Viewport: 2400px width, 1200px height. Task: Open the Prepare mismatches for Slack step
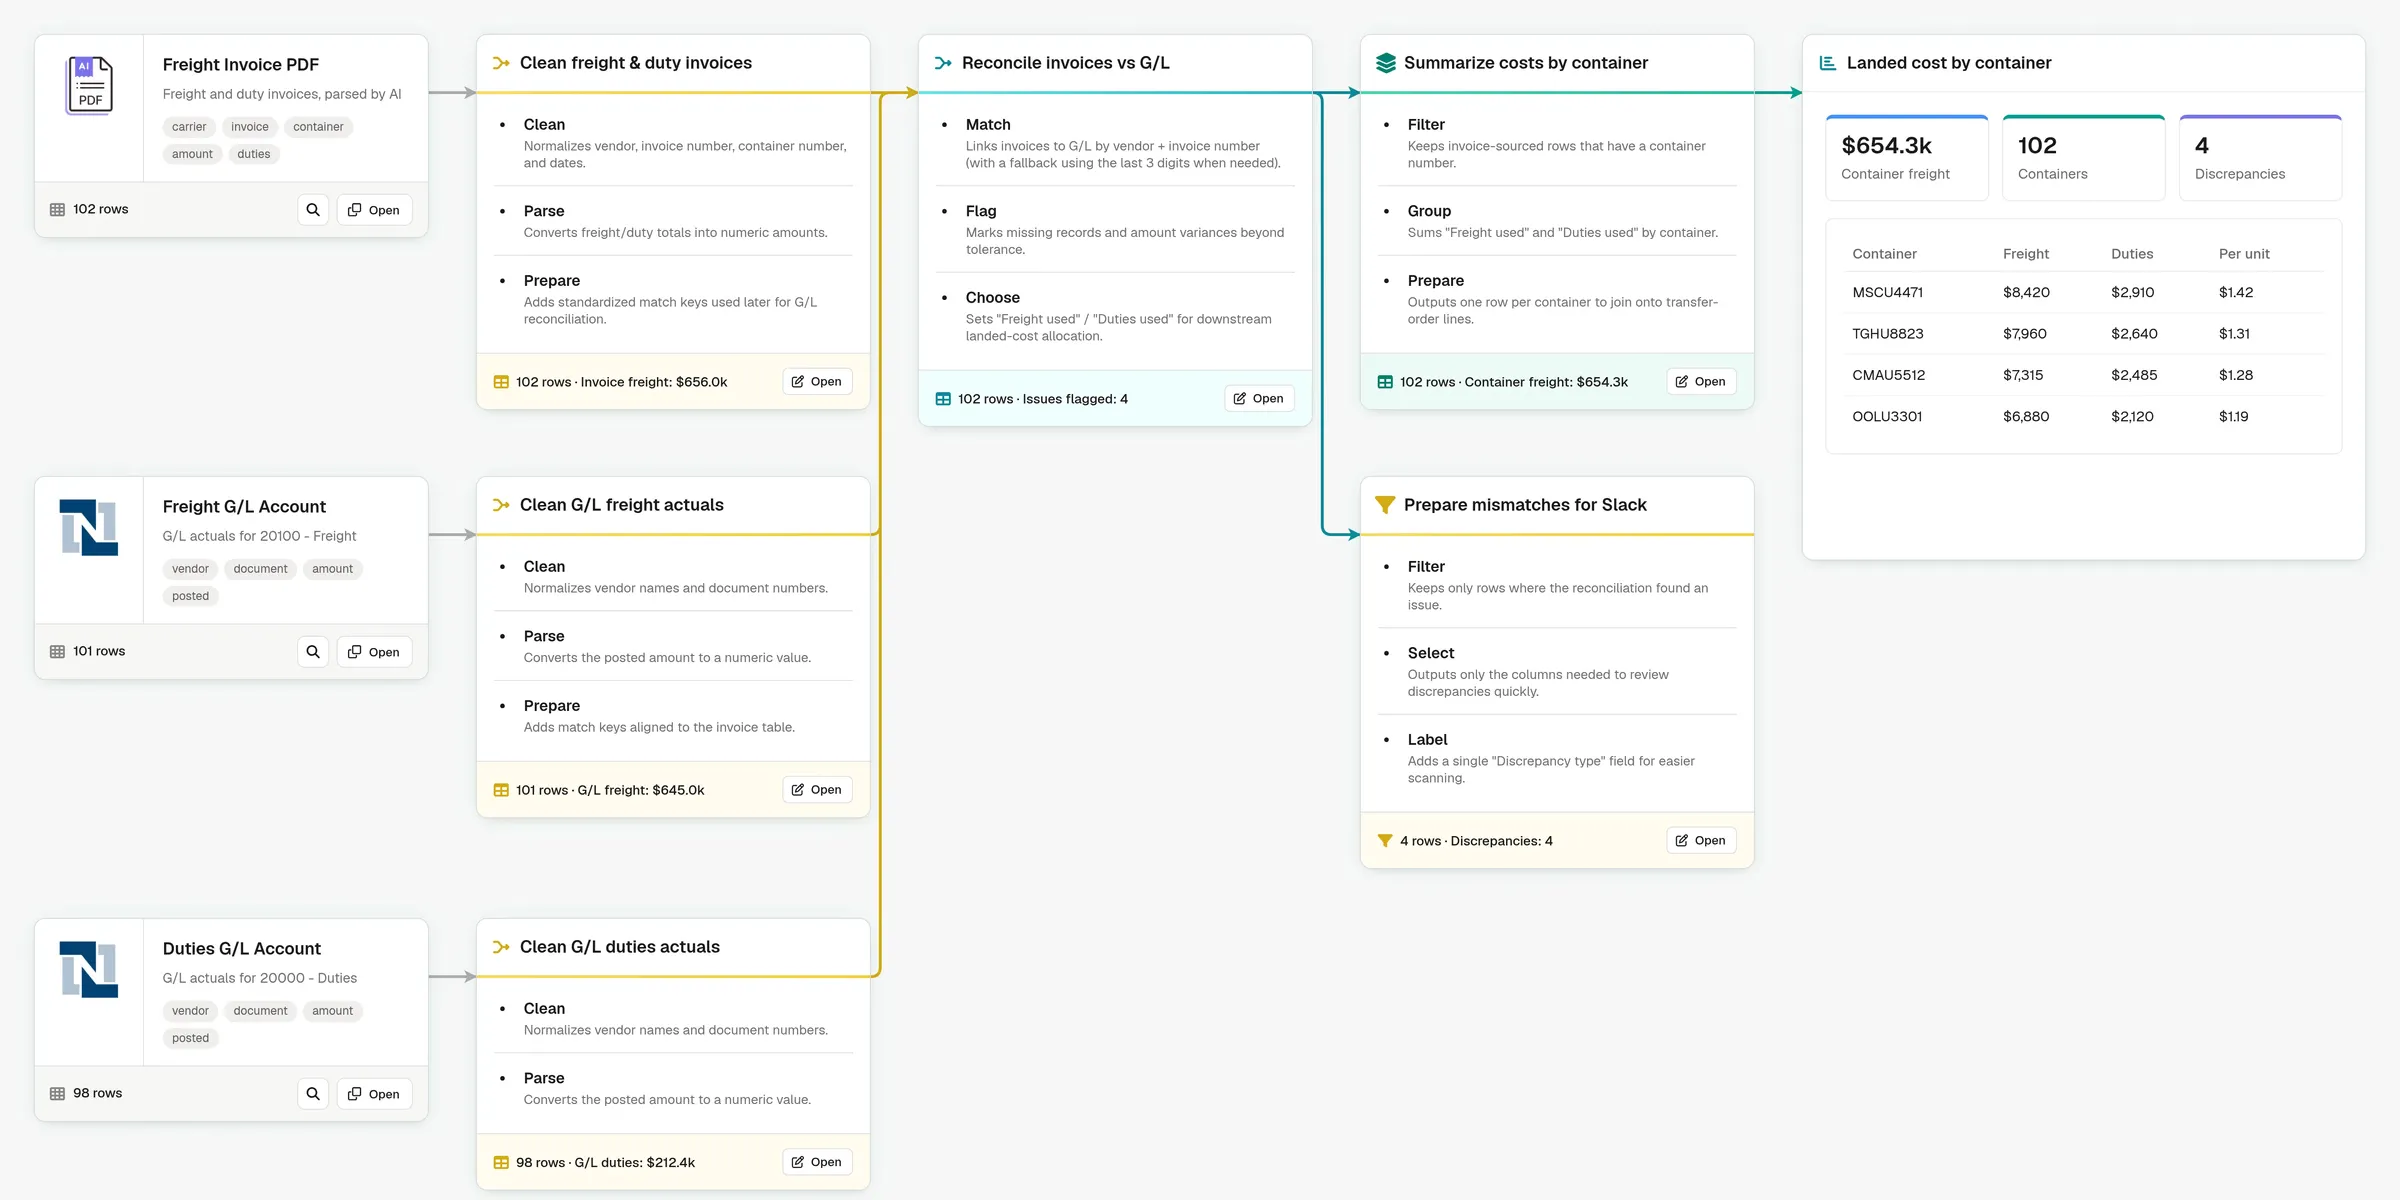1701,841
